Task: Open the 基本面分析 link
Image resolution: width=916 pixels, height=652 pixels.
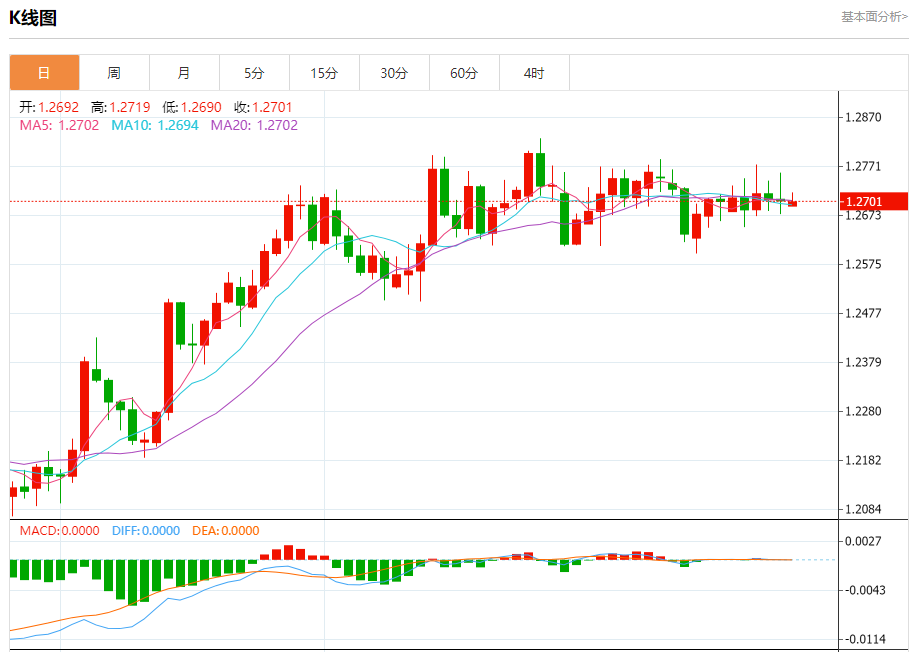Action: click(x=874, y=17)
